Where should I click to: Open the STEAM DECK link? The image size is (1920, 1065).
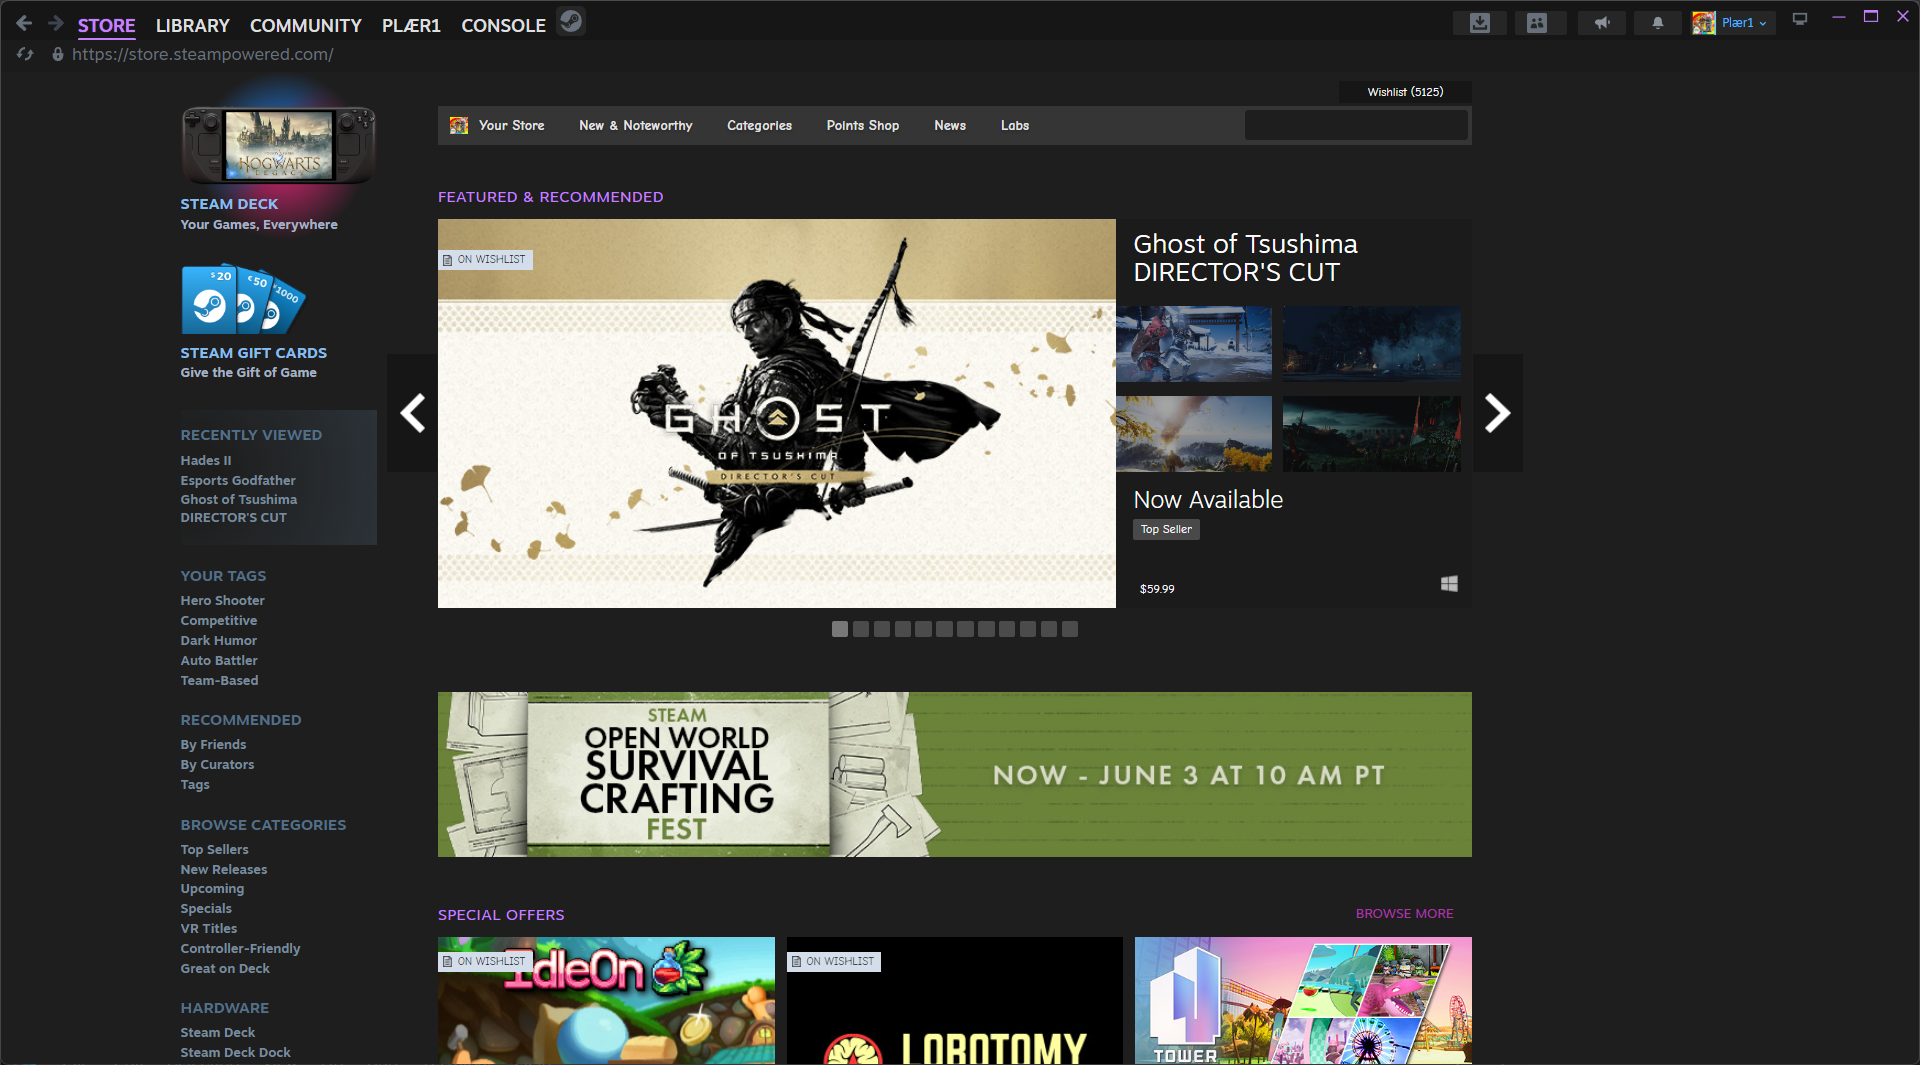(x=229, y=204)
